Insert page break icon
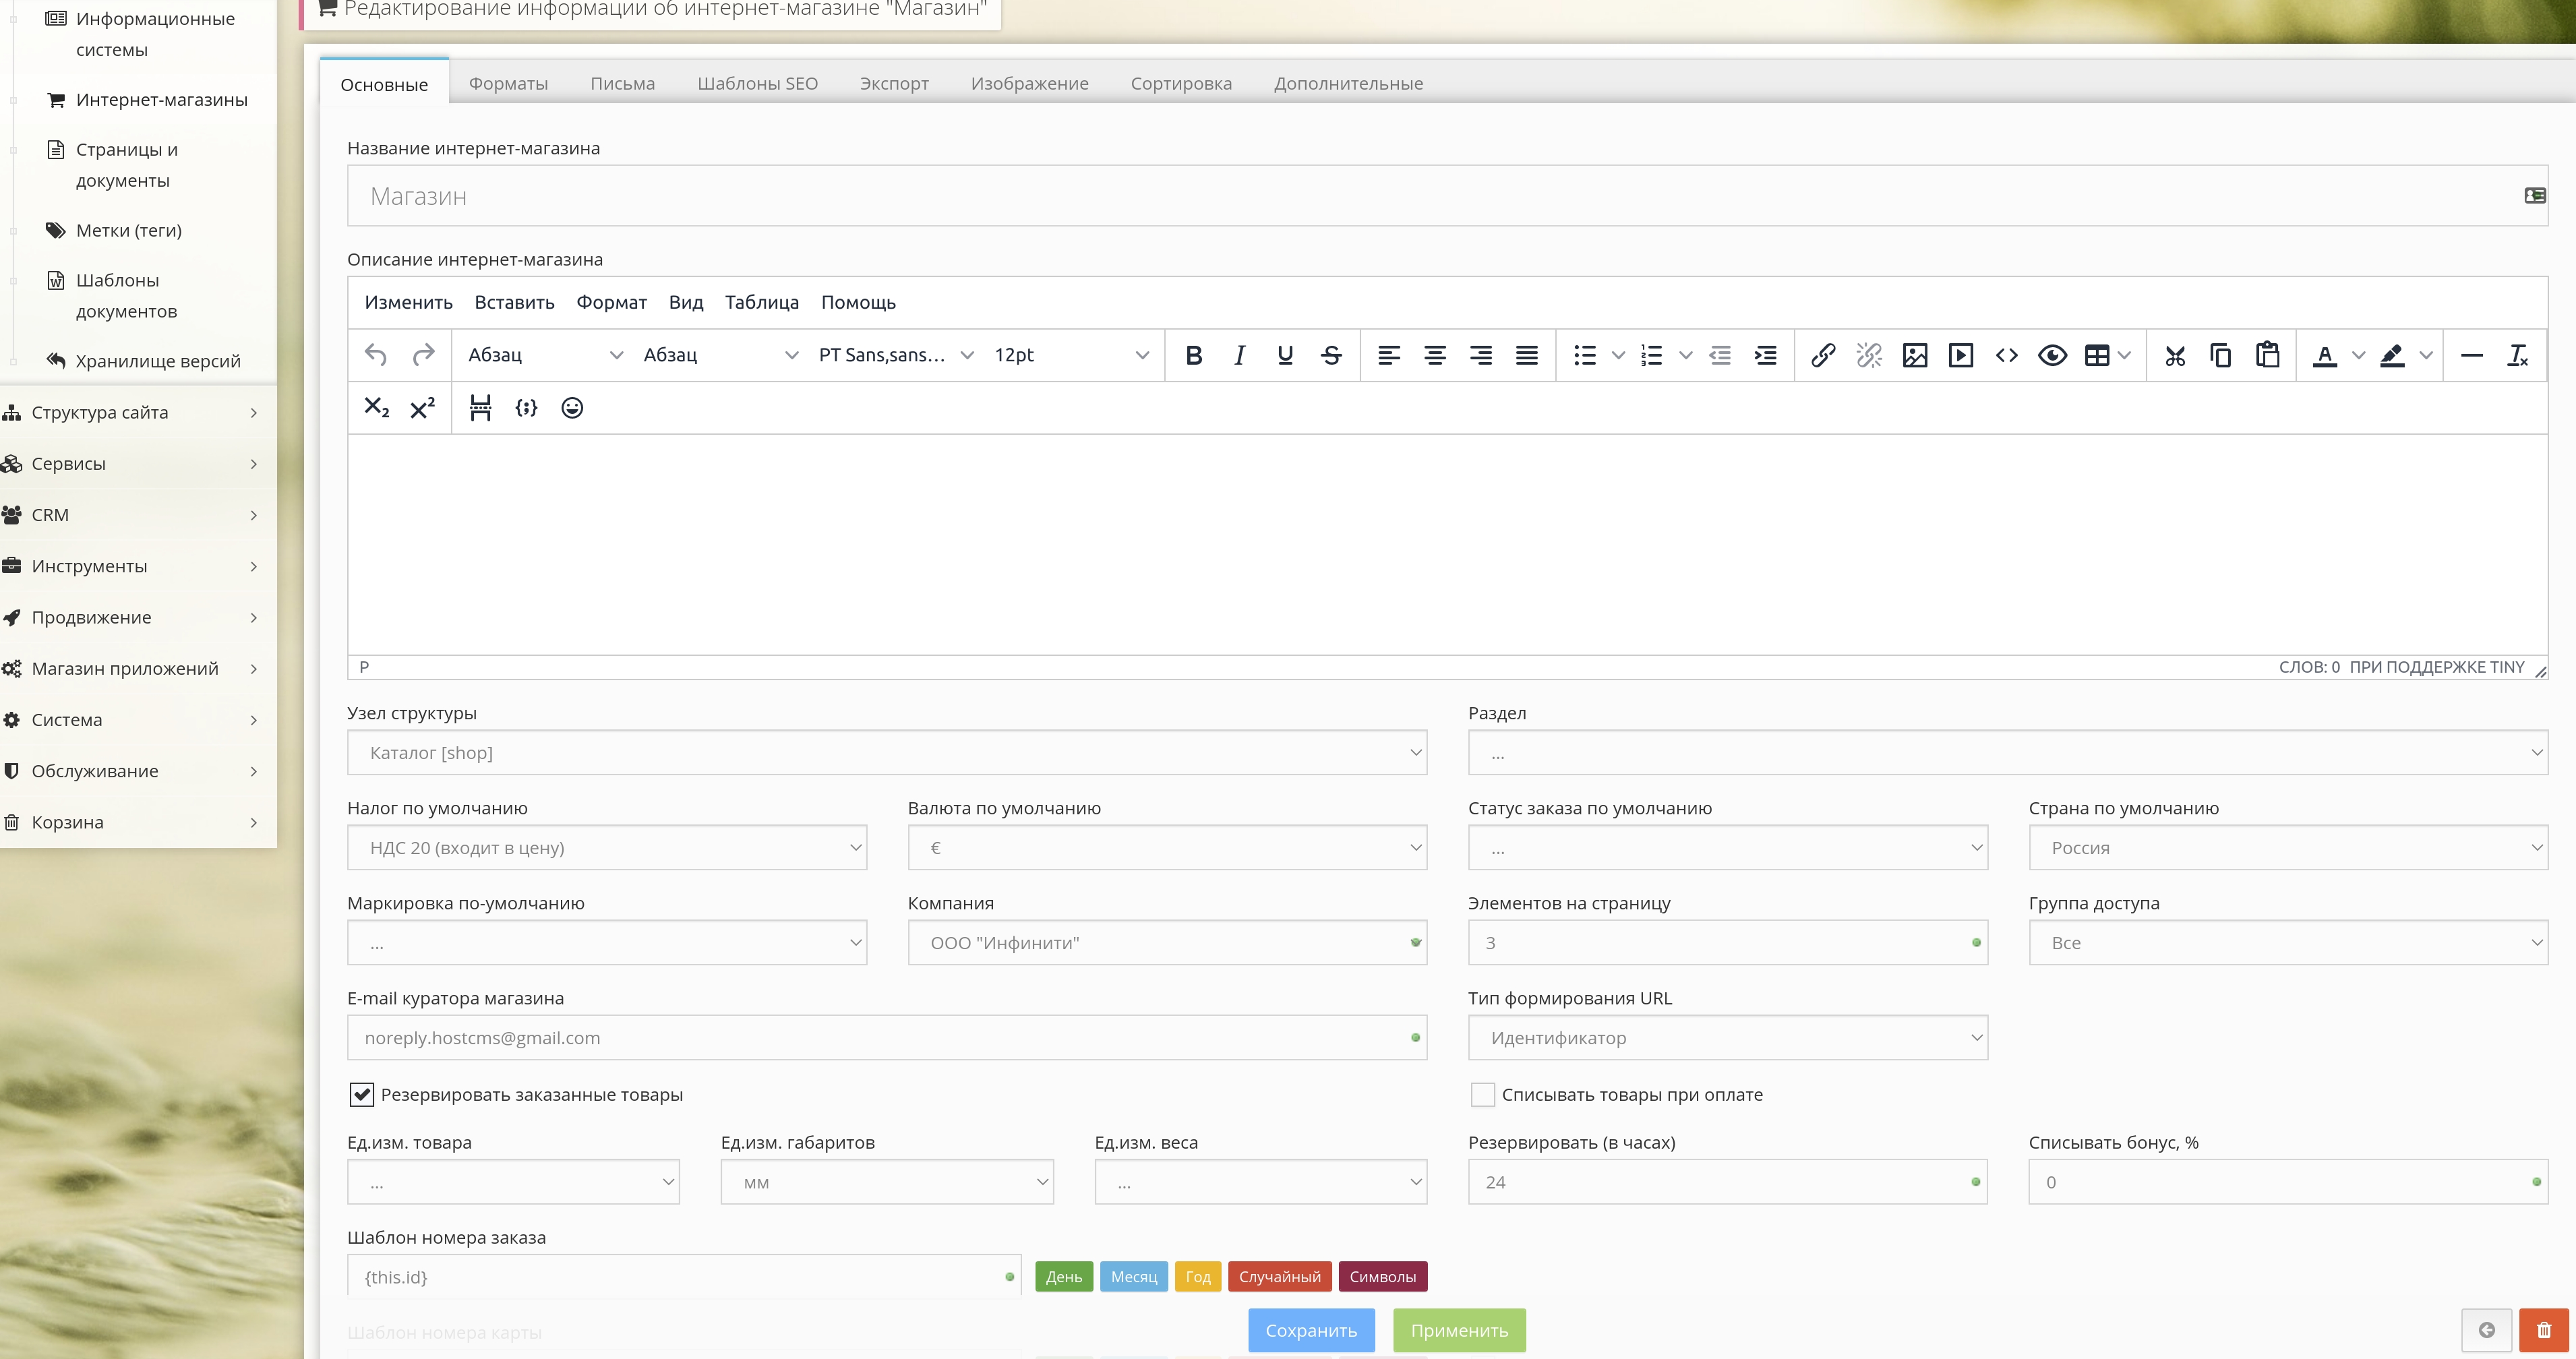The width and height of the screenshot is (2576, 1359). coord(481,408)
